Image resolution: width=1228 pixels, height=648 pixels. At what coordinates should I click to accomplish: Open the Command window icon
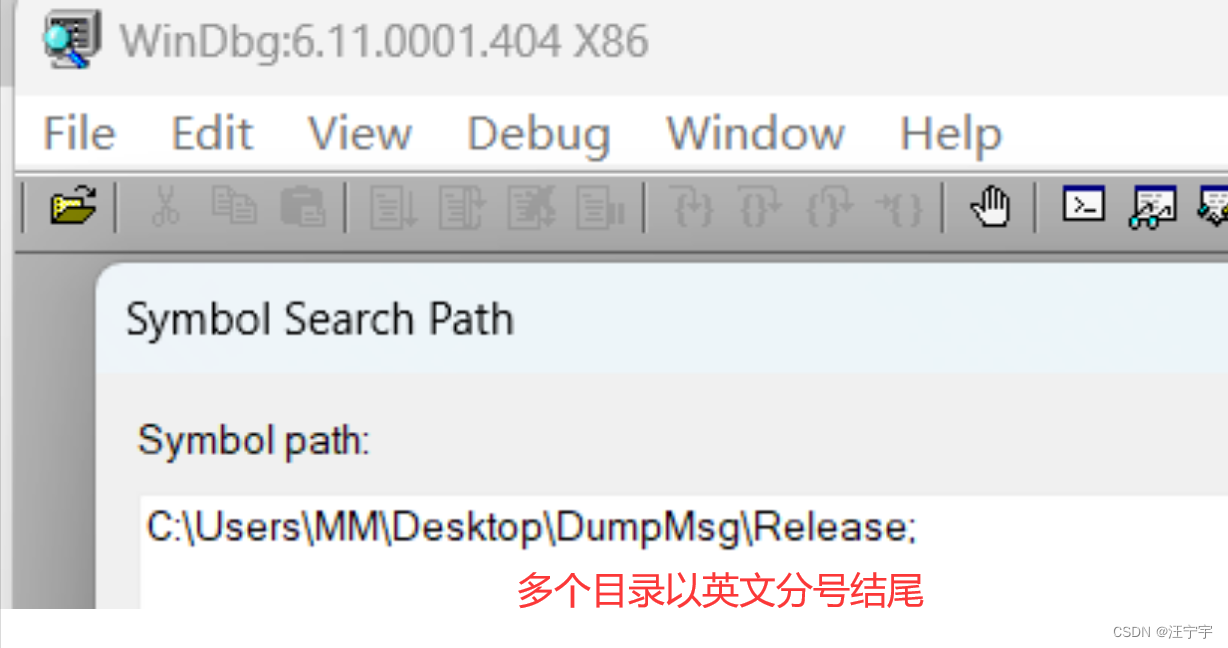point(1083,205)
